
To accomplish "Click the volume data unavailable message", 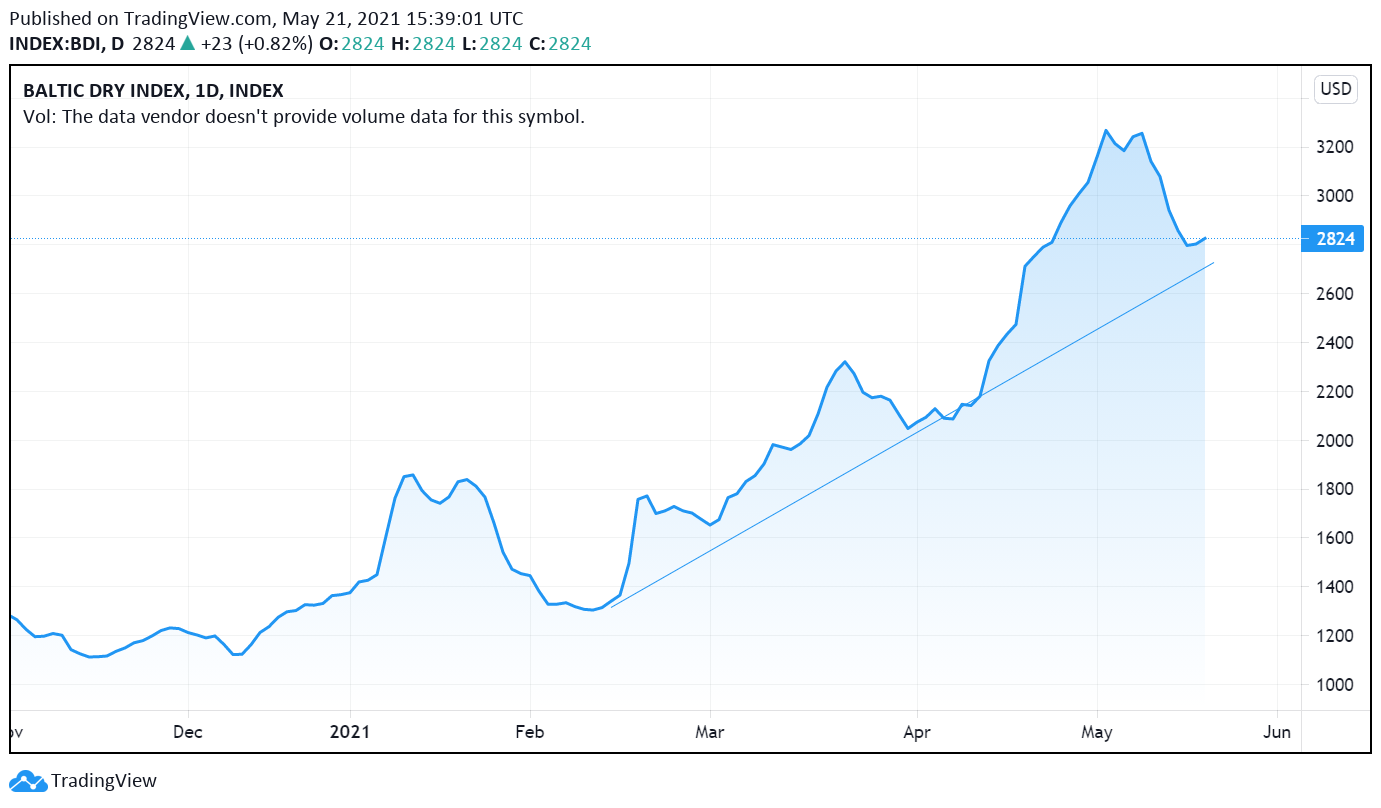I will click(x=303, y=116).
